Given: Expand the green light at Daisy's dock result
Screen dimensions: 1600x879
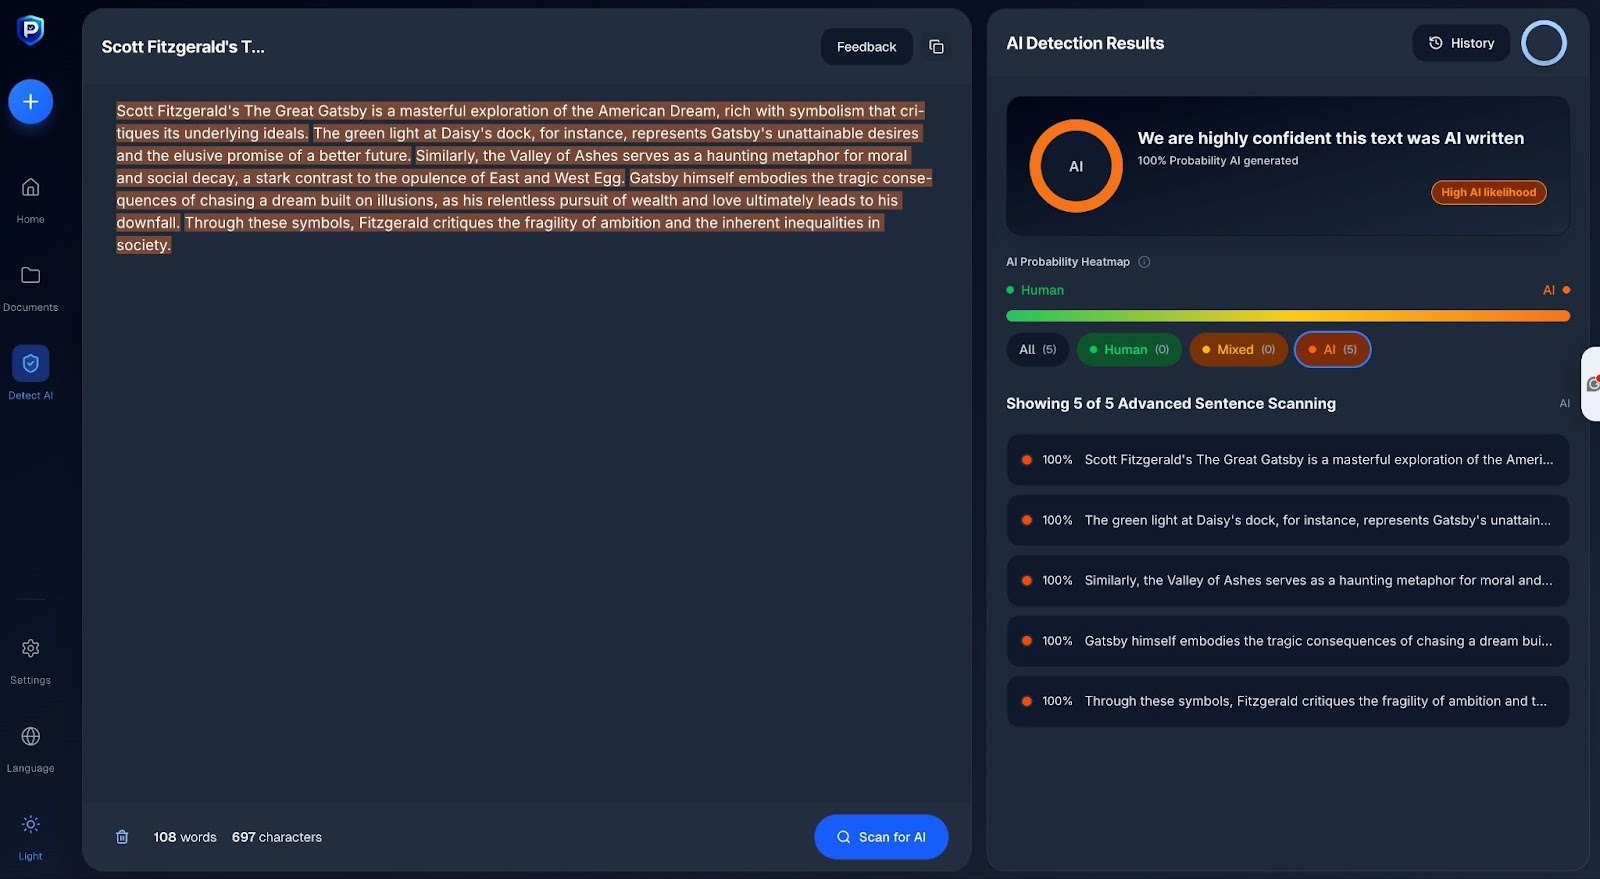Looking at the screenshot, I should pos(1287,520).
